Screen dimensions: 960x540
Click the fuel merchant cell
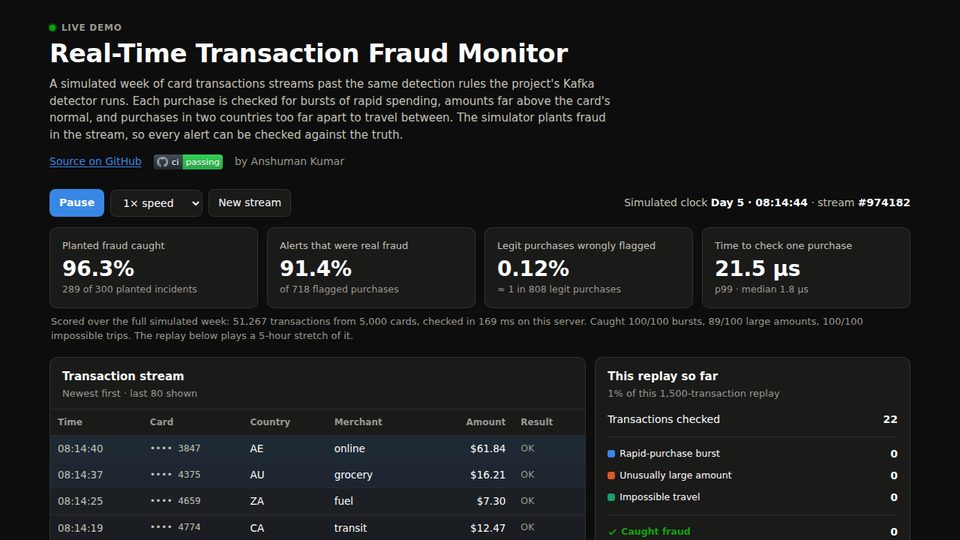(x=343, y=501)
